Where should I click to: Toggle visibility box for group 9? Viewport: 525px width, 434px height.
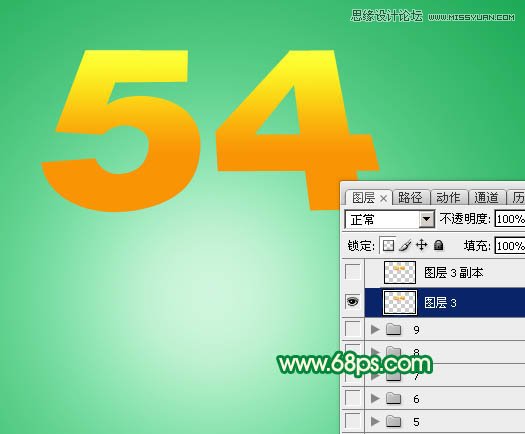point(353,330)
